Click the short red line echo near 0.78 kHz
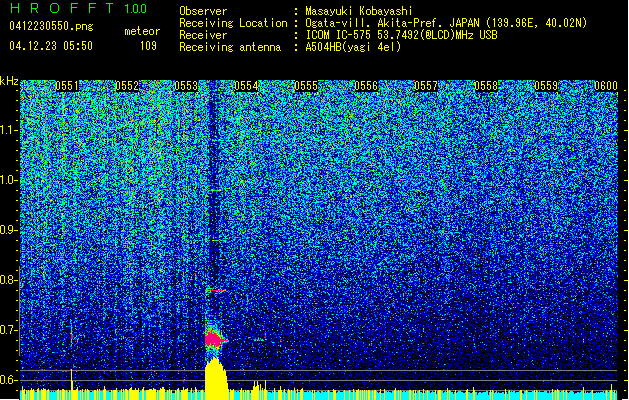 (215, 290)
